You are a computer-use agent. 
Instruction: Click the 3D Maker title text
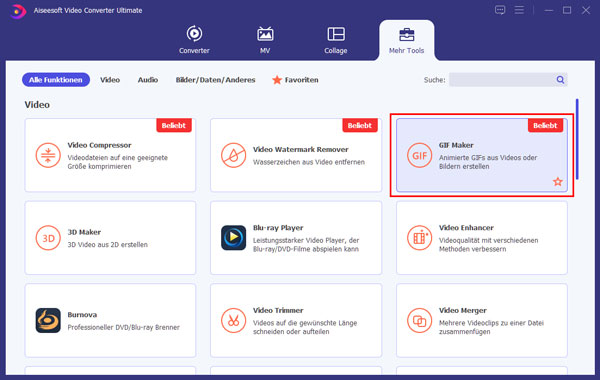(84, 232)
